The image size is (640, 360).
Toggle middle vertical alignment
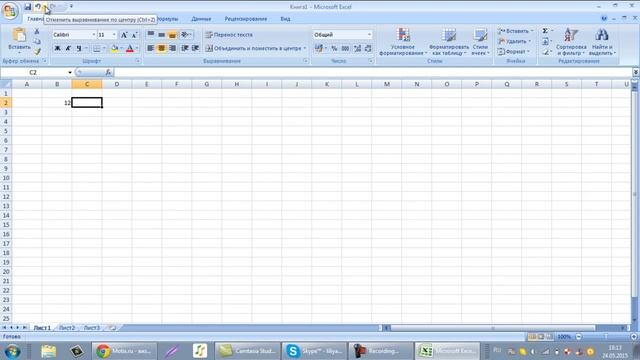point(162,35)
